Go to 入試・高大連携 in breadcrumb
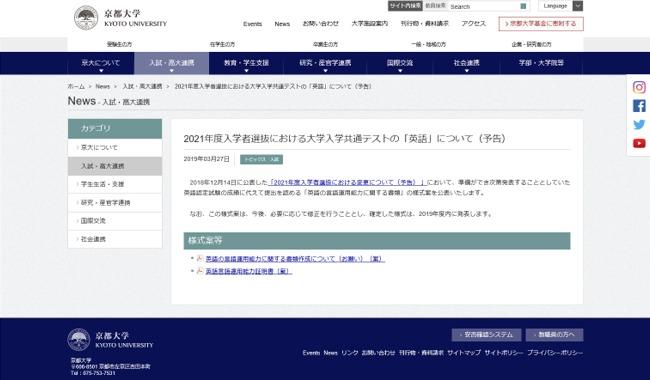650x380 pixels. click(x=142, y=87)
